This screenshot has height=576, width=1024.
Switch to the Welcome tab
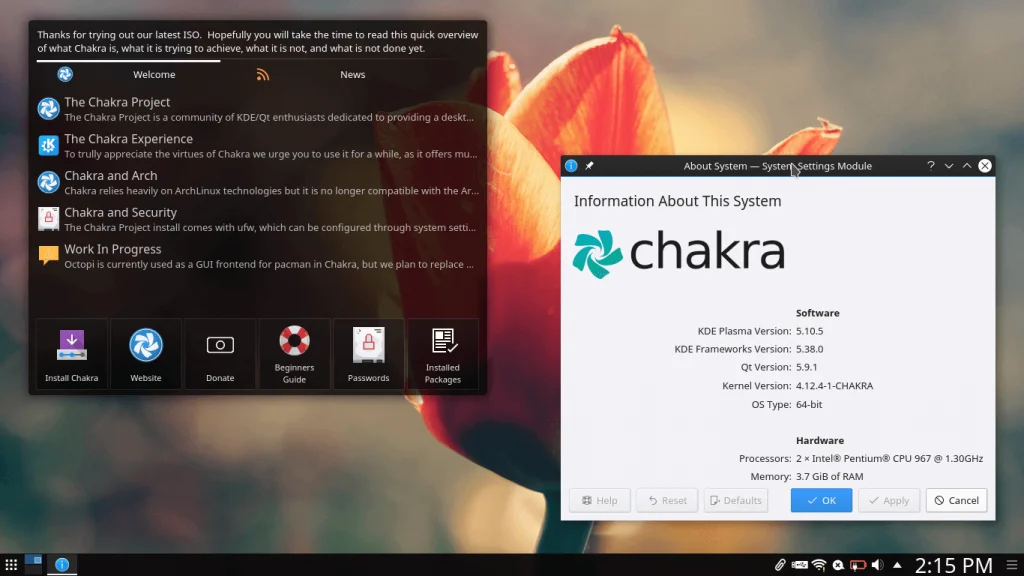[154, 74]
